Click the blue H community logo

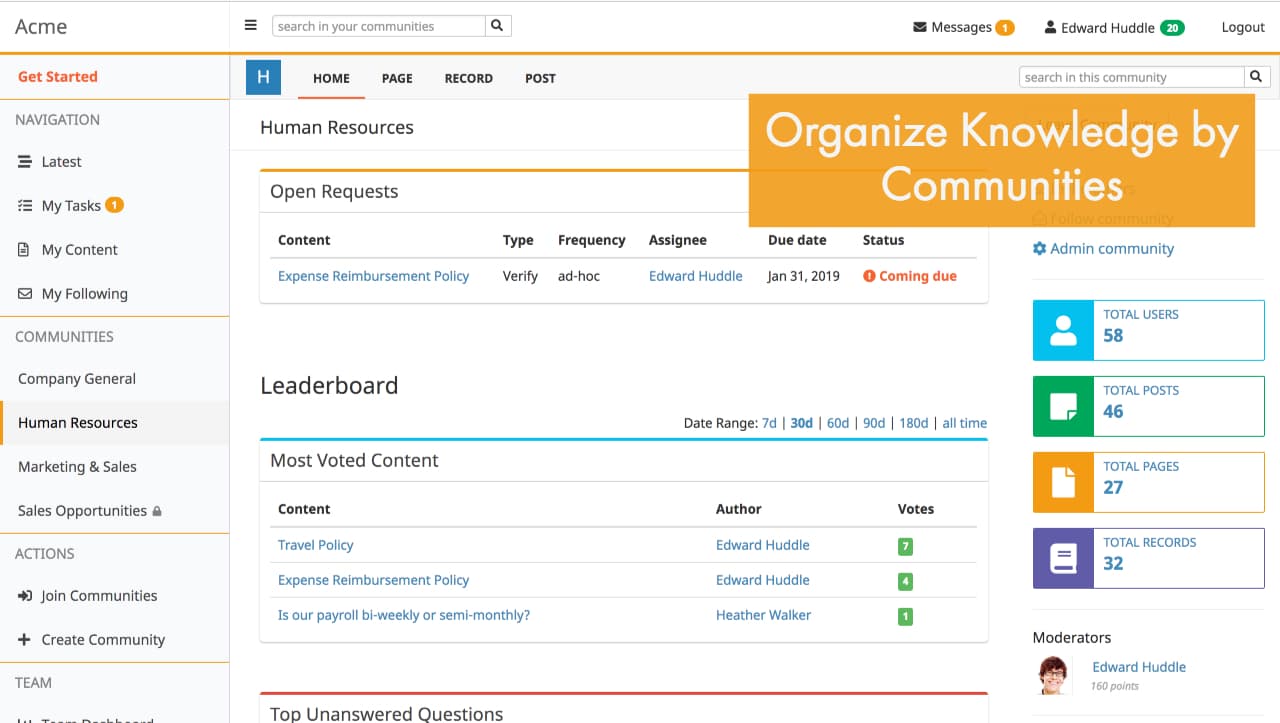(x=263, y=77)
